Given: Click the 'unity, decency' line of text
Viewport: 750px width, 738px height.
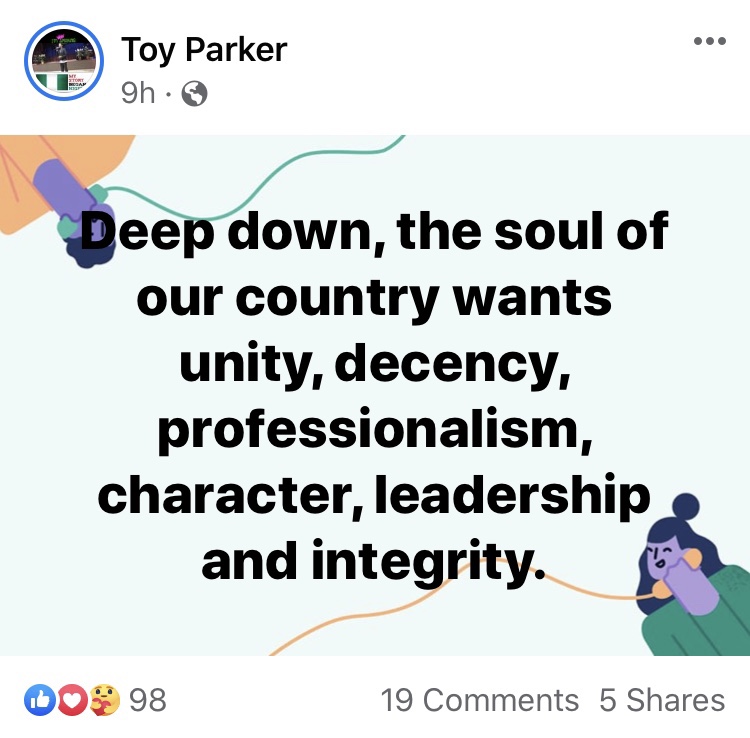Looking at the screenshot, I should click(x=375, y=365).
